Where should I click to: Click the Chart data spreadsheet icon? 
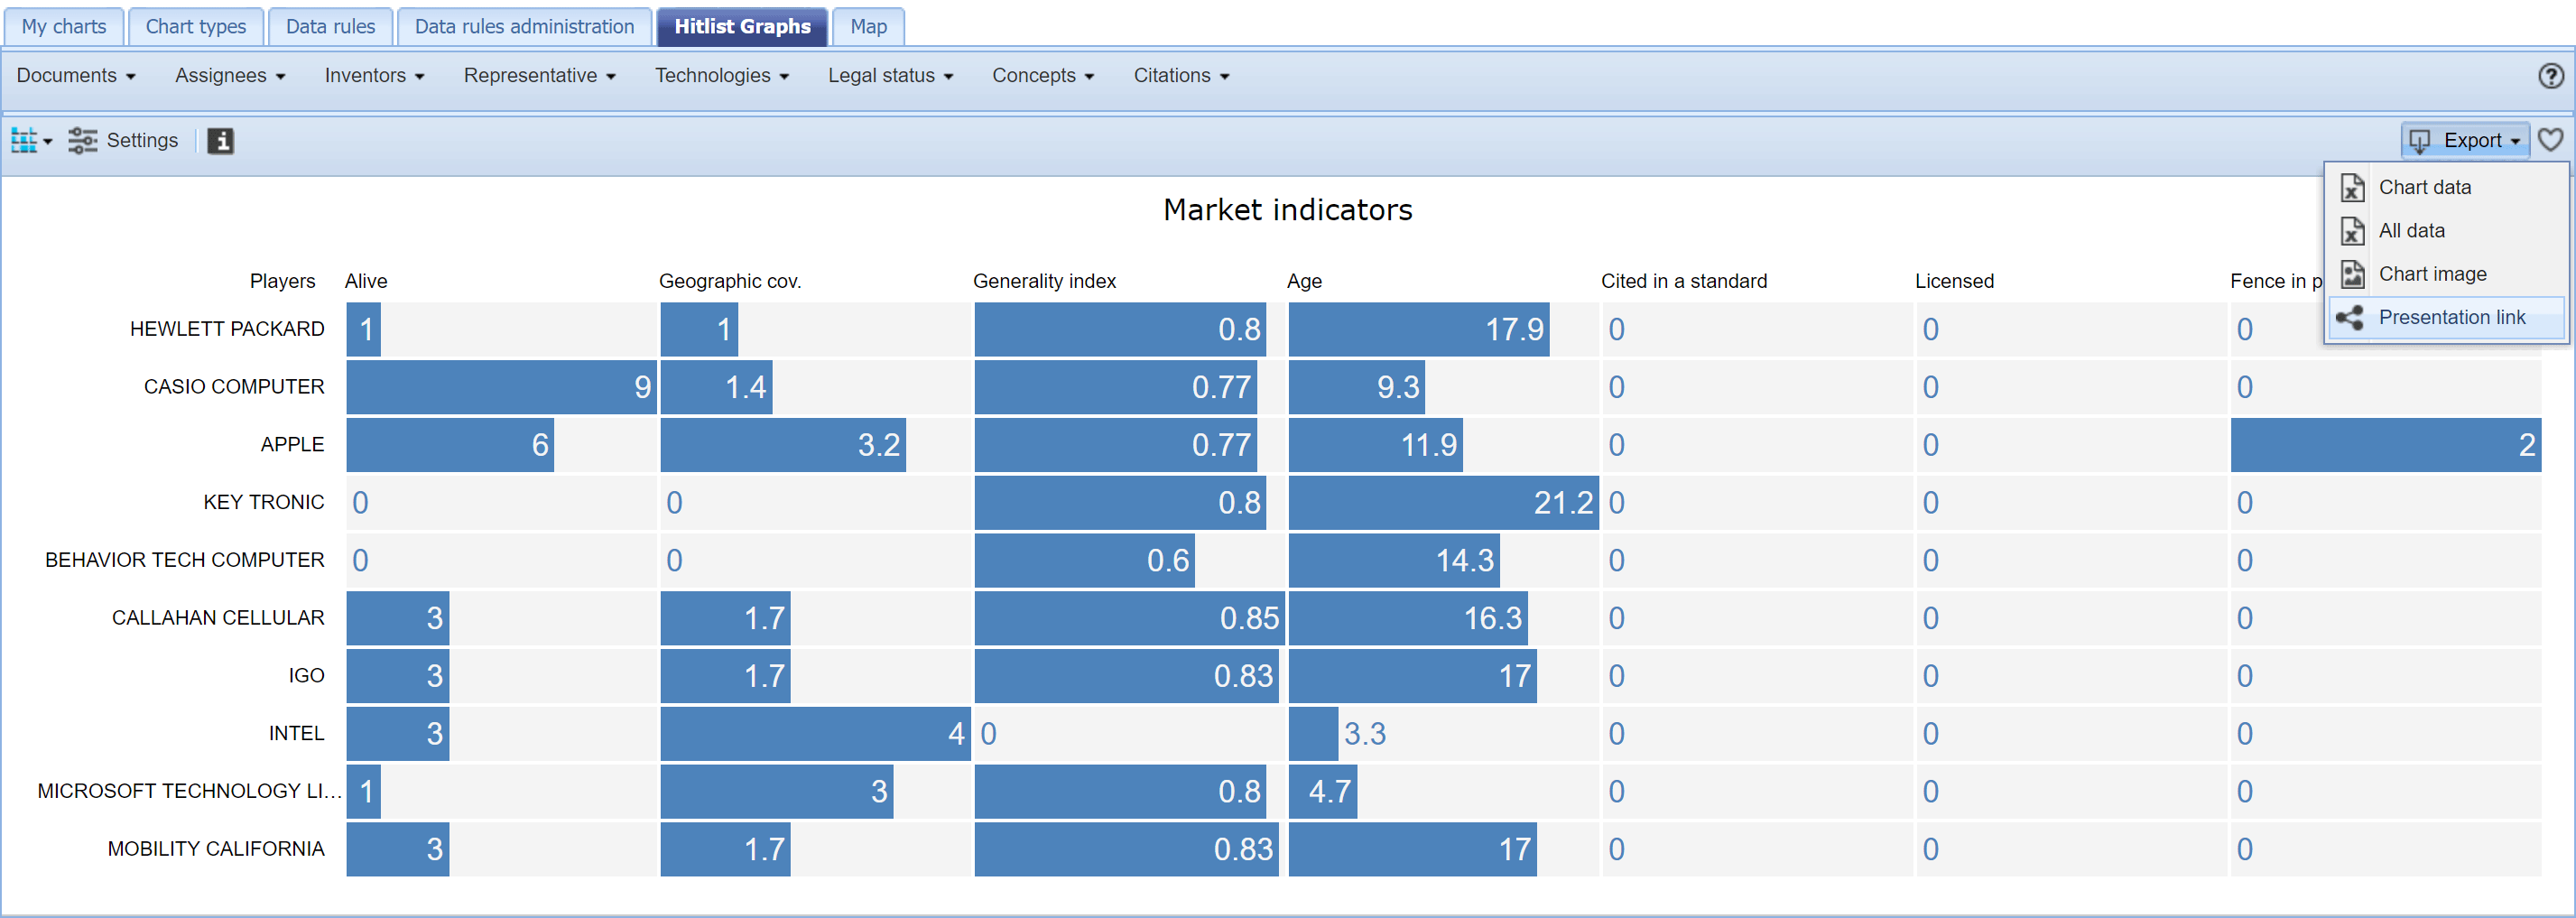point(2353,188)
